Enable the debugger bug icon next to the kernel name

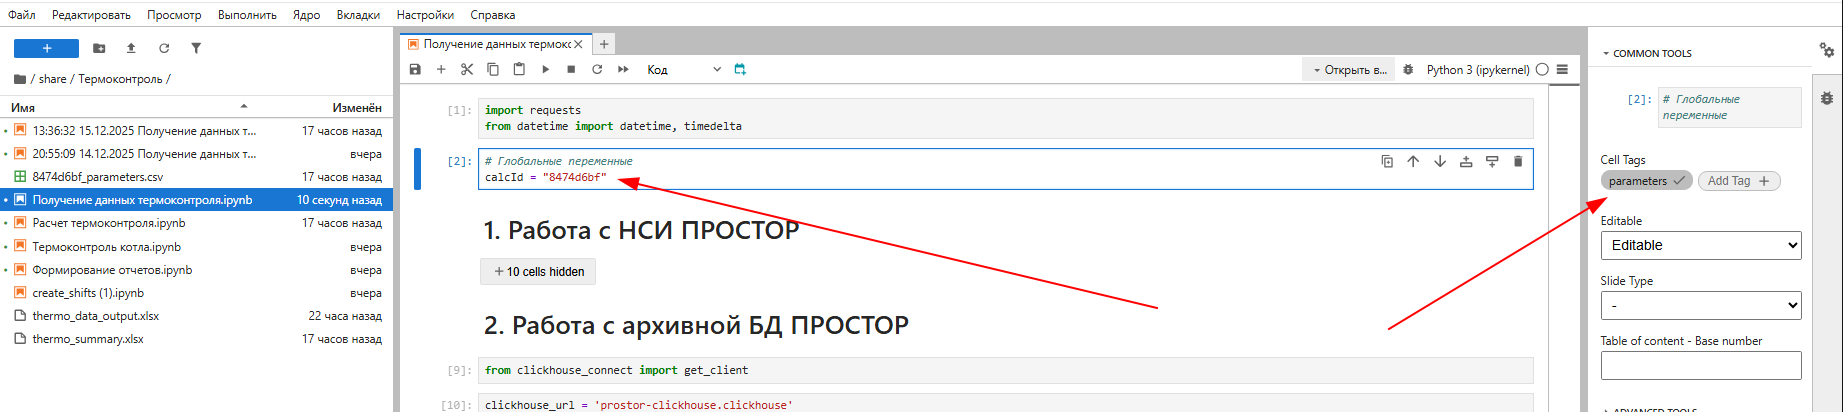click(x=1408, y=69)
